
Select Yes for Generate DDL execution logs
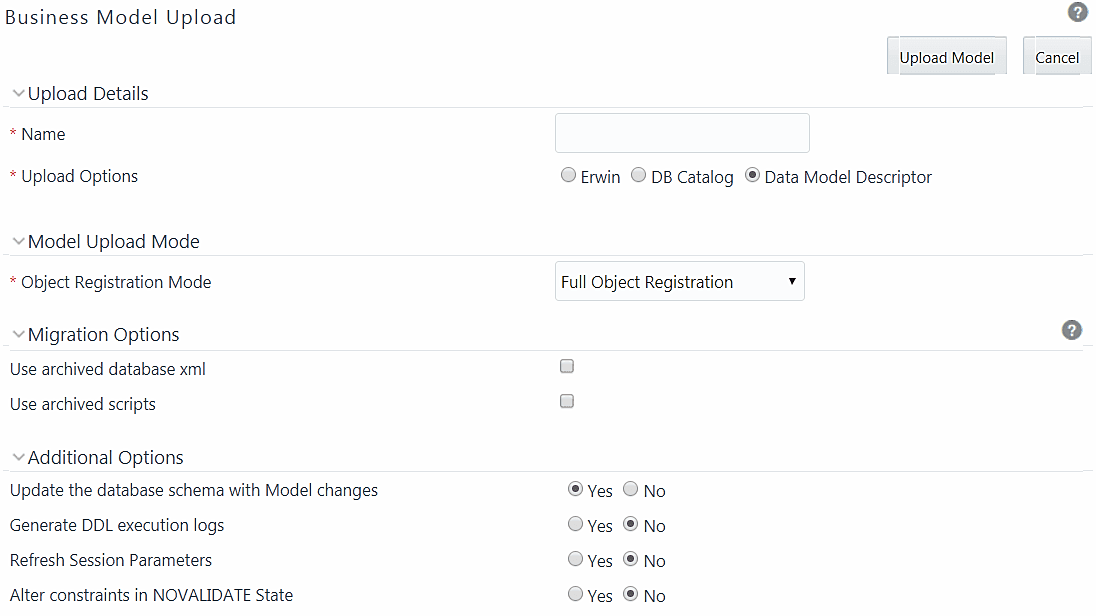[575, 523]
